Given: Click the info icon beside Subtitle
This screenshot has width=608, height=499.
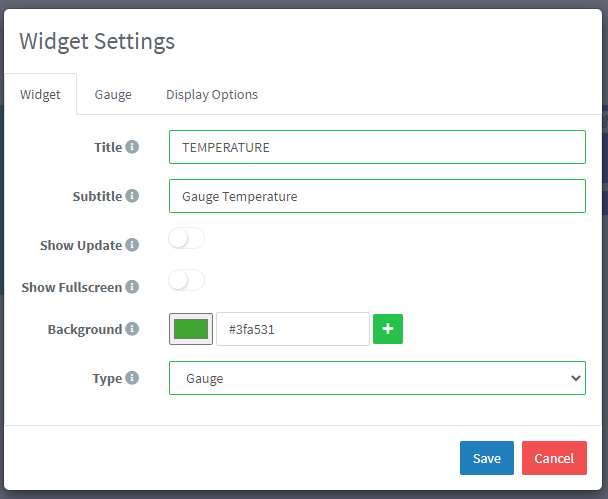Looking at the screenshot, I should click(x=132, y=196).
